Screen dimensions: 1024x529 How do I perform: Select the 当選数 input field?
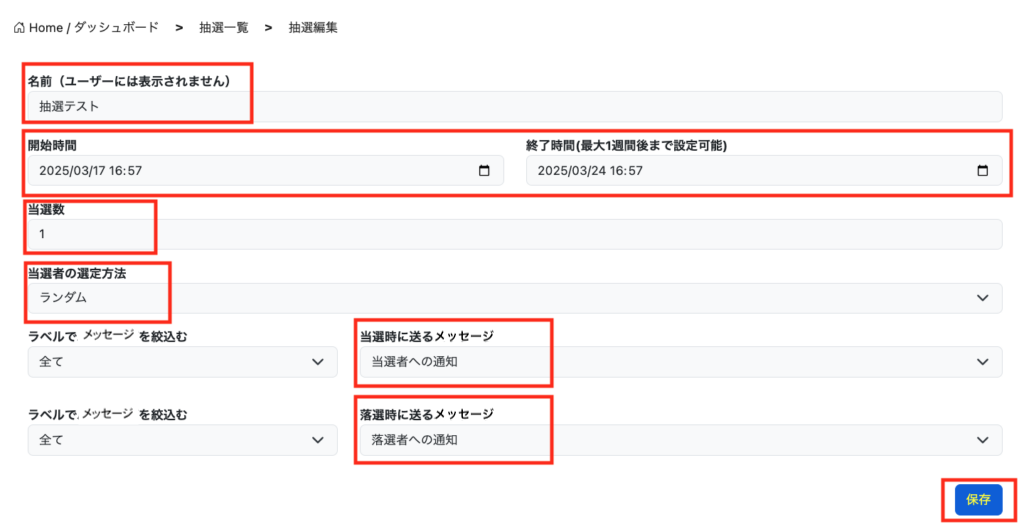514,234
